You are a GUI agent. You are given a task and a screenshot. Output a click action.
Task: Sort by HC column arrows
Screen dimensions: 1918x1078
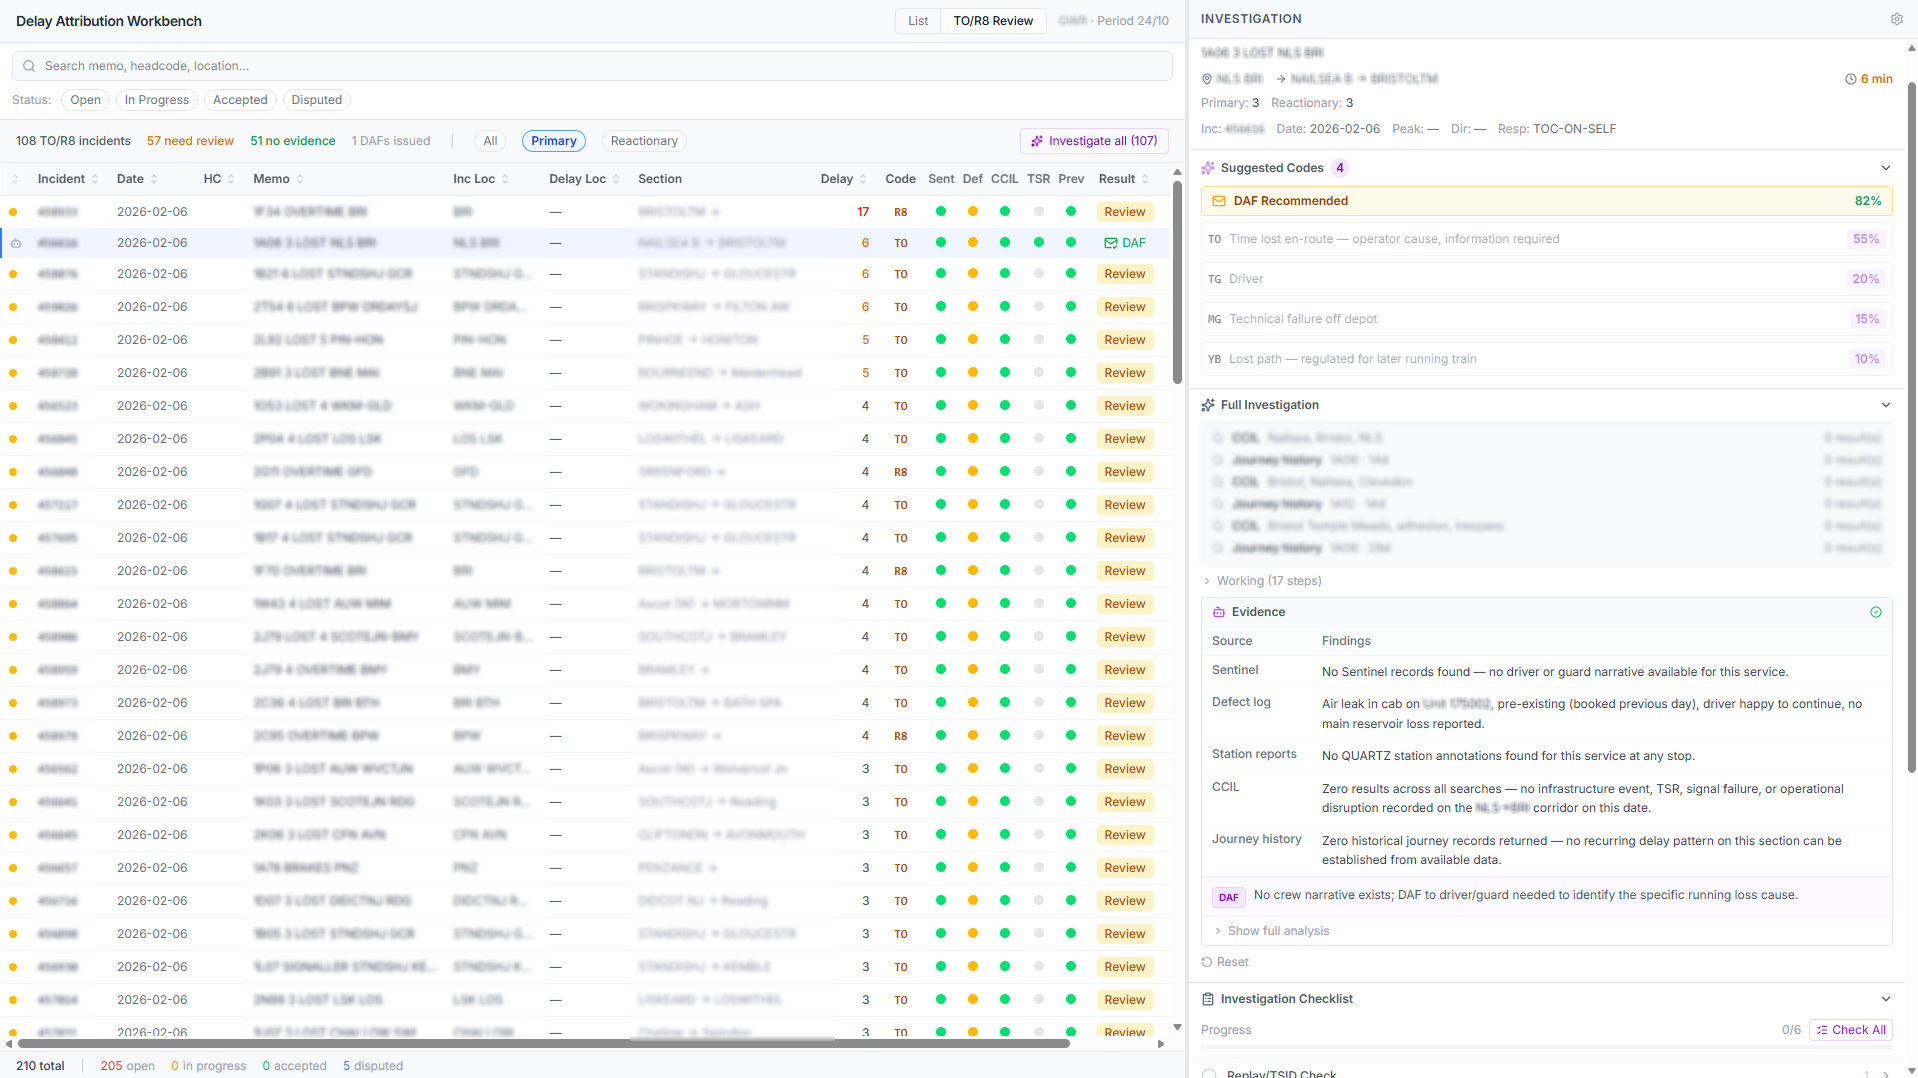231,179
